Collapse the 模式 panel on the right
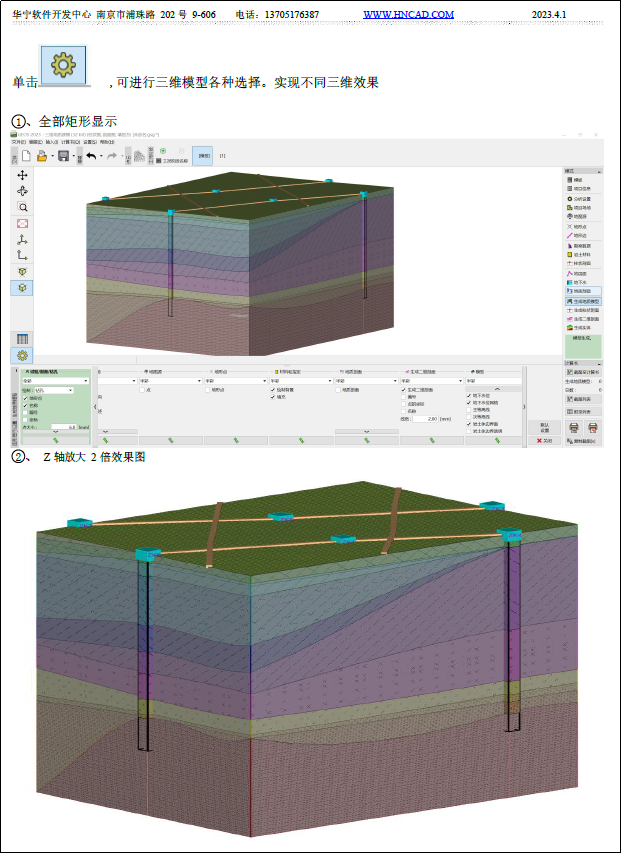 [599, 171]
